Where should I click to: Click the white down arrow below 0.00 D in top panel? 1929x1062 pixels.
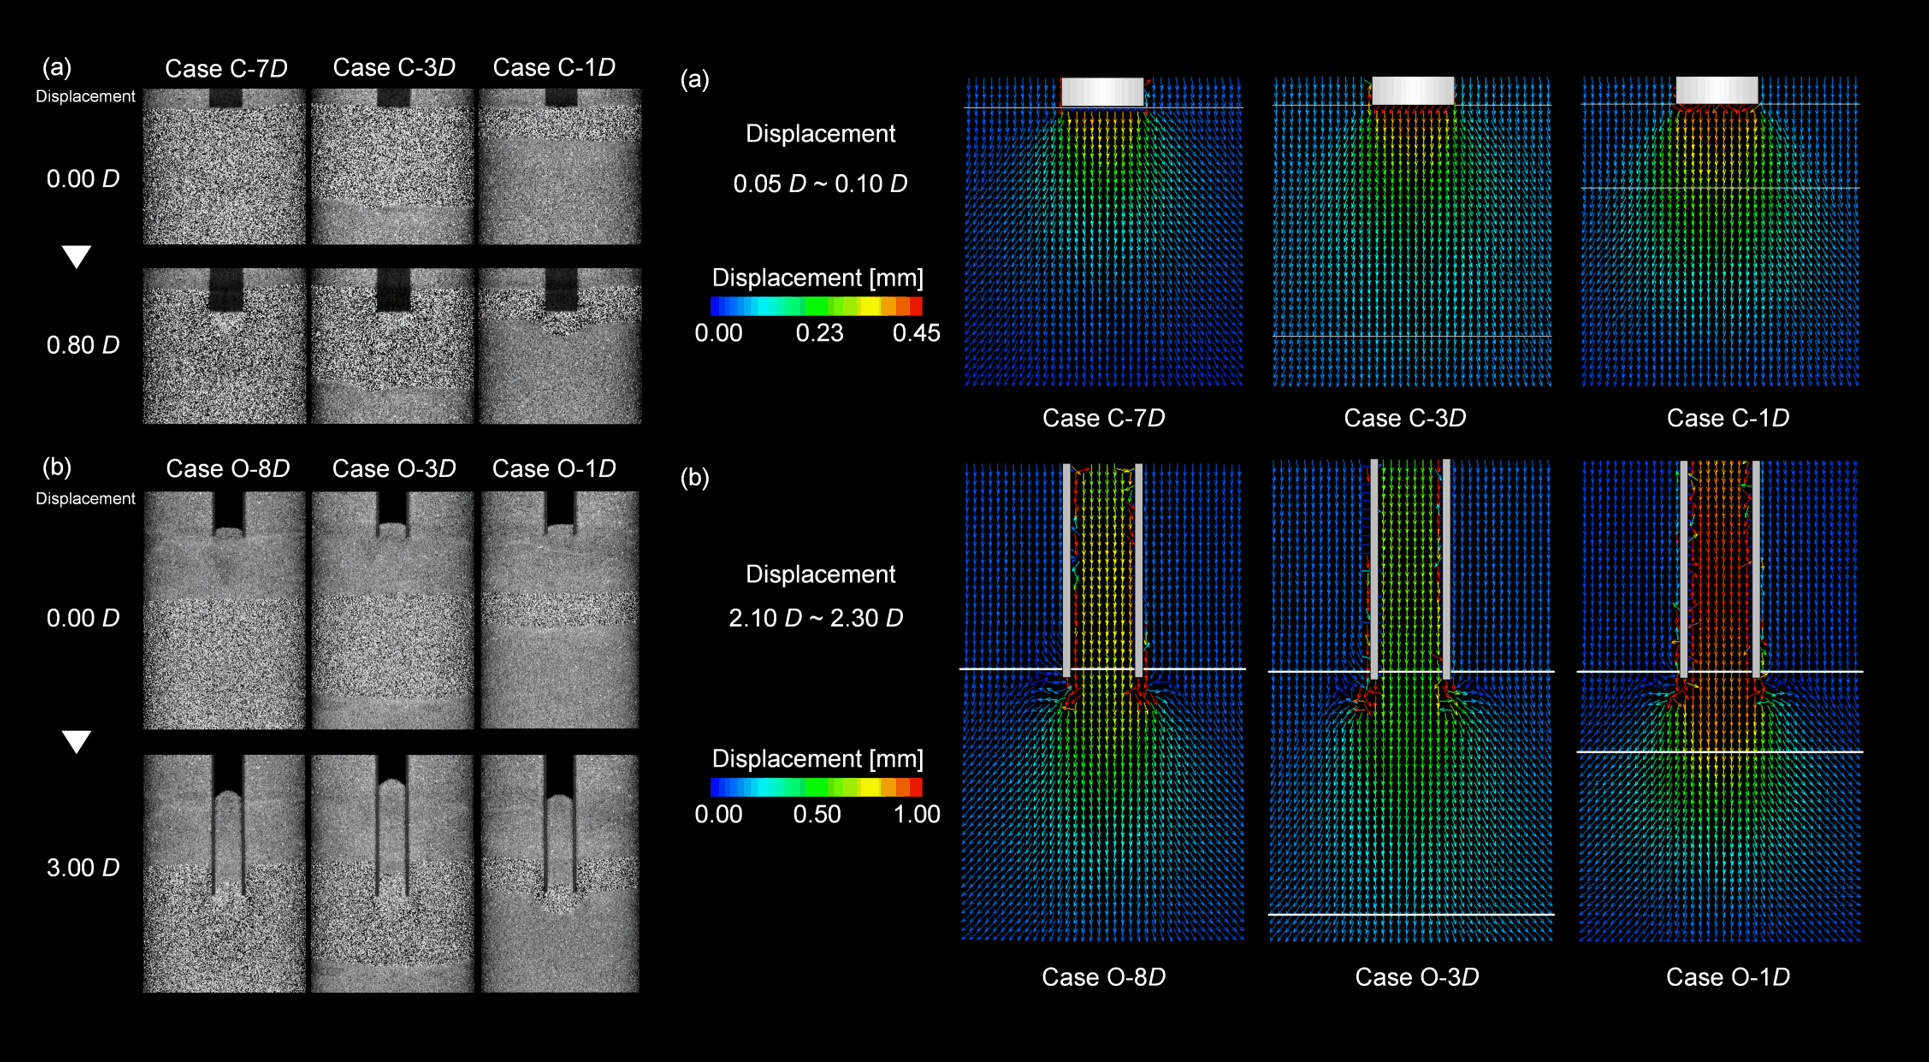coord(77,257)
